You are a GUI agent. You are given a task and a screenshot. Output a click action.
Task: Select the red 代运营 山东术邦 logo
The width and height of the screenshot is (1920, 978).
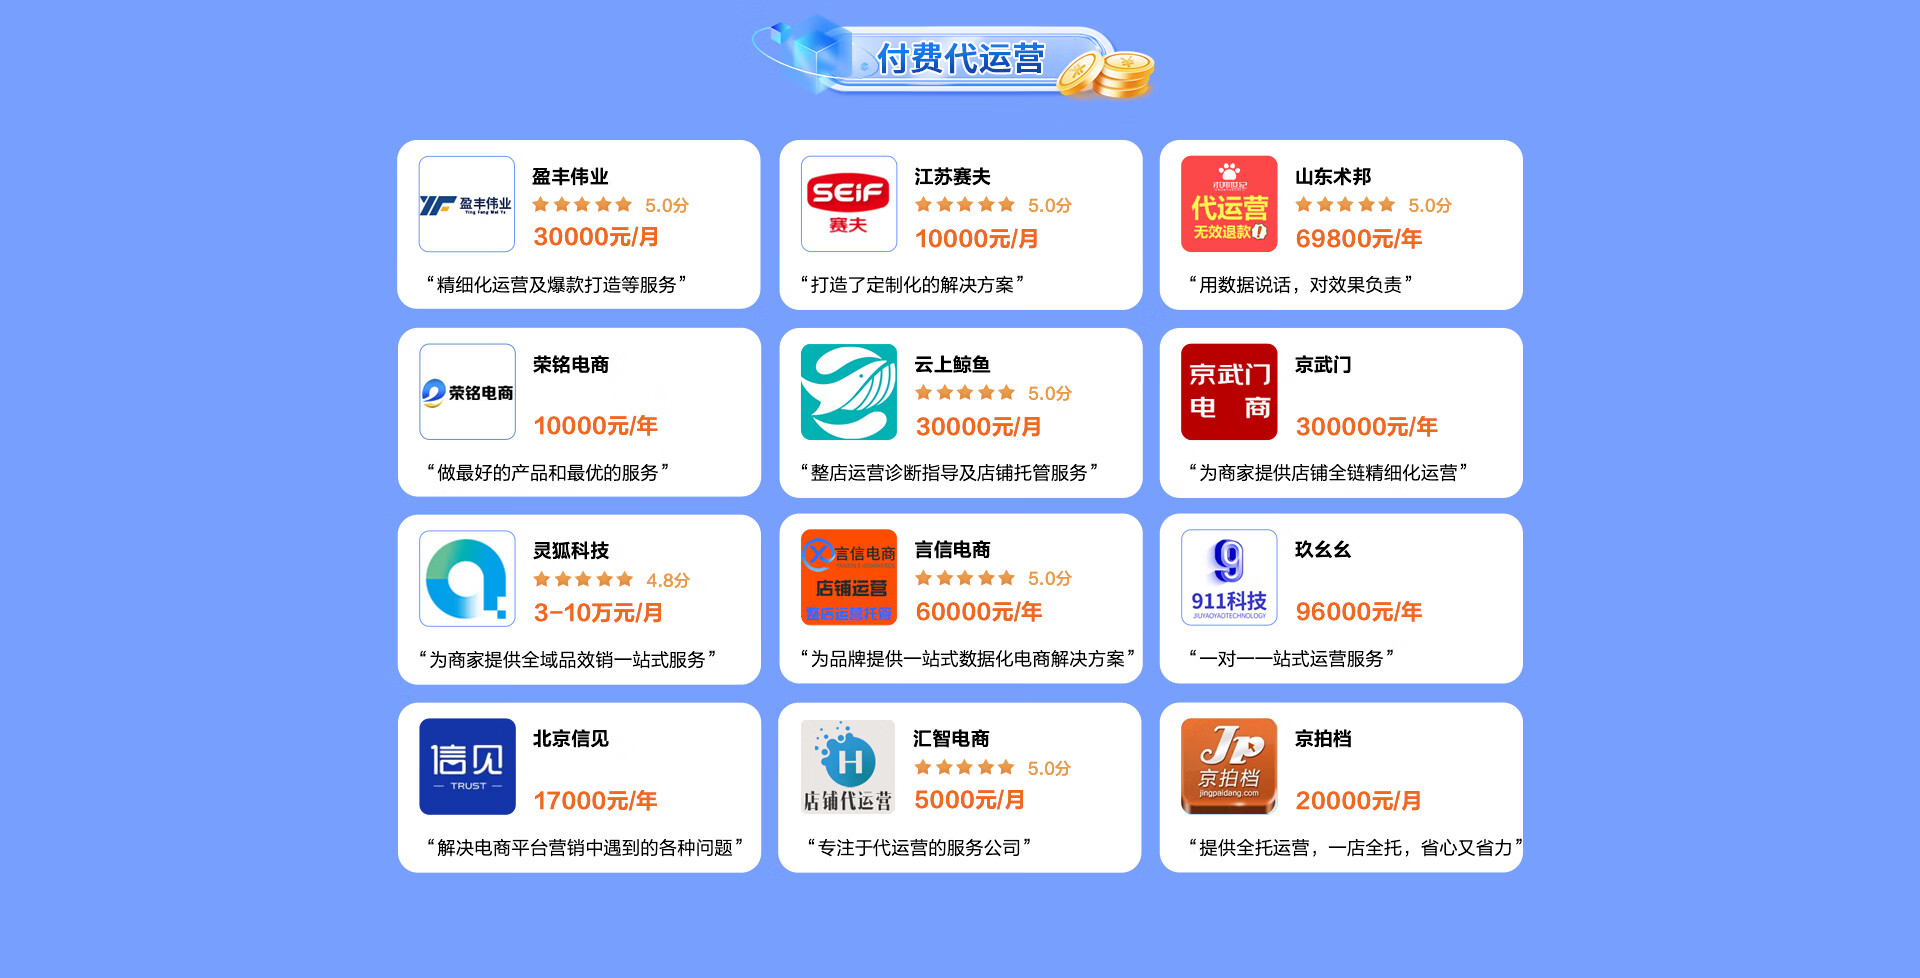pos(1229,204)
